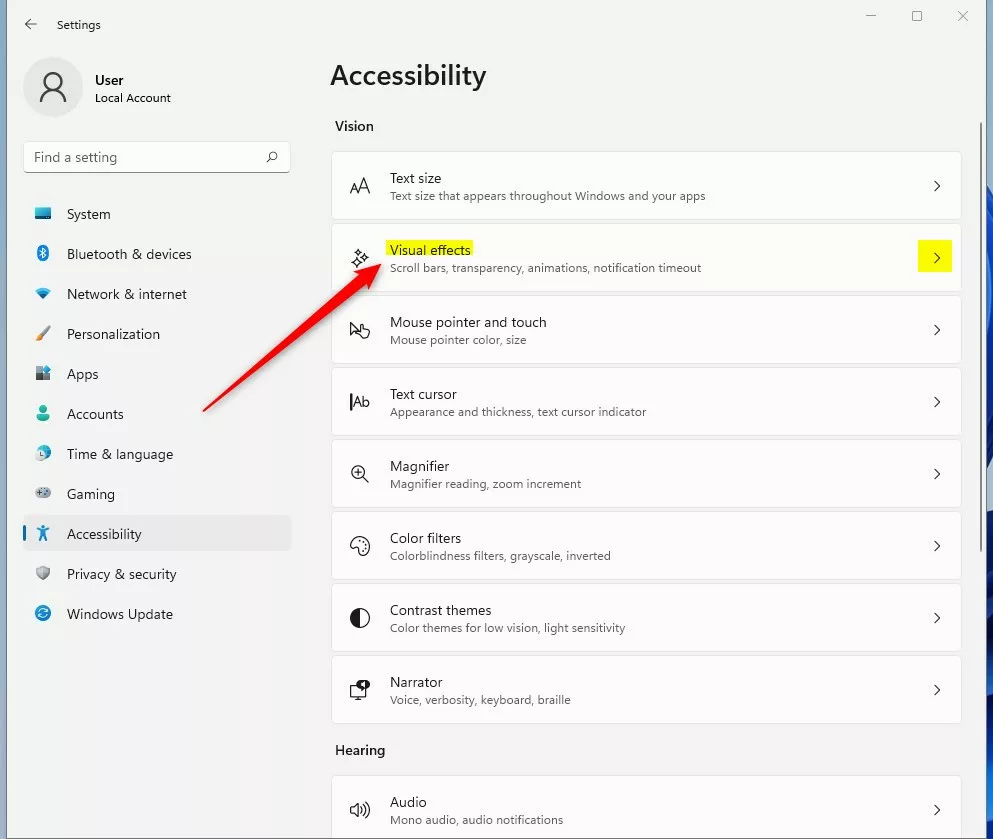Click the 'Settings' window title text
The width and height of the screenshot is (993, 839).
tap(79, 25)
